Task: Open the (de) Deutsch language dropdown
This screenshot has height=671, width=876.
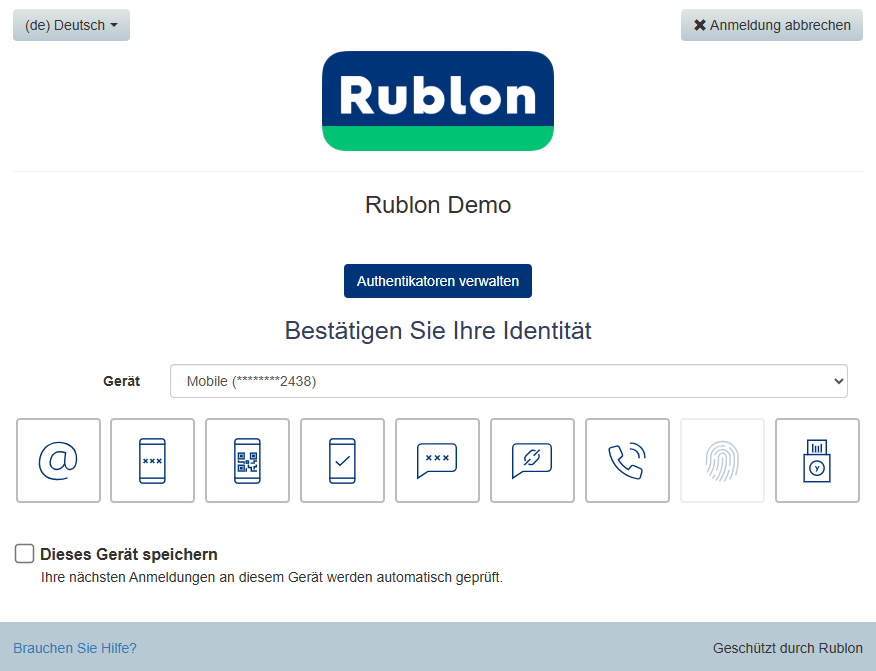Action: coord(71,25)
